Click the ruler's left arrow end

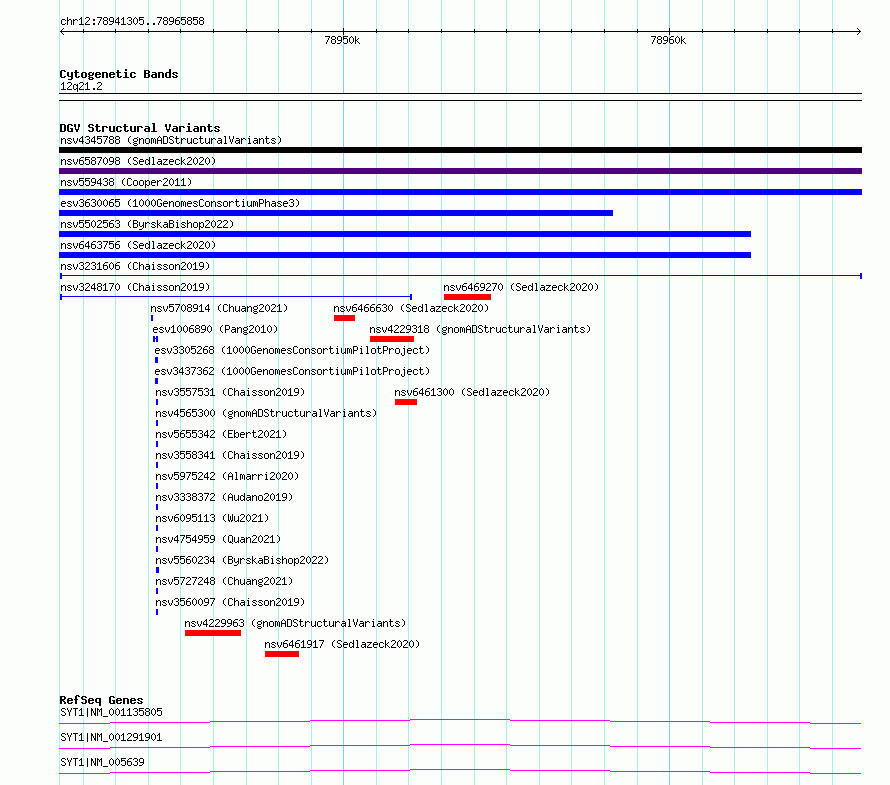(62, 32)
